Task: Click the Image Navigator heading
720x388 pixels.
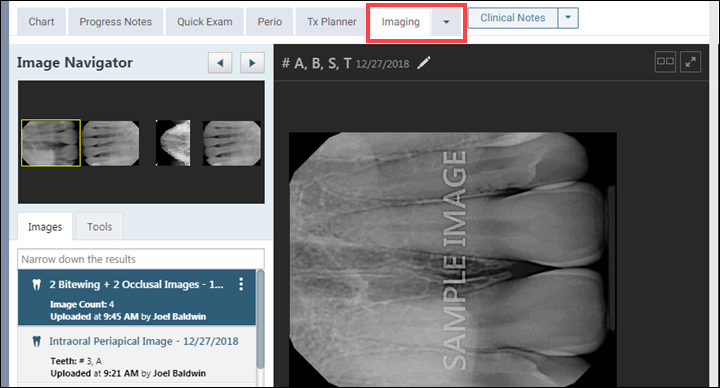Action: point(75,62)
